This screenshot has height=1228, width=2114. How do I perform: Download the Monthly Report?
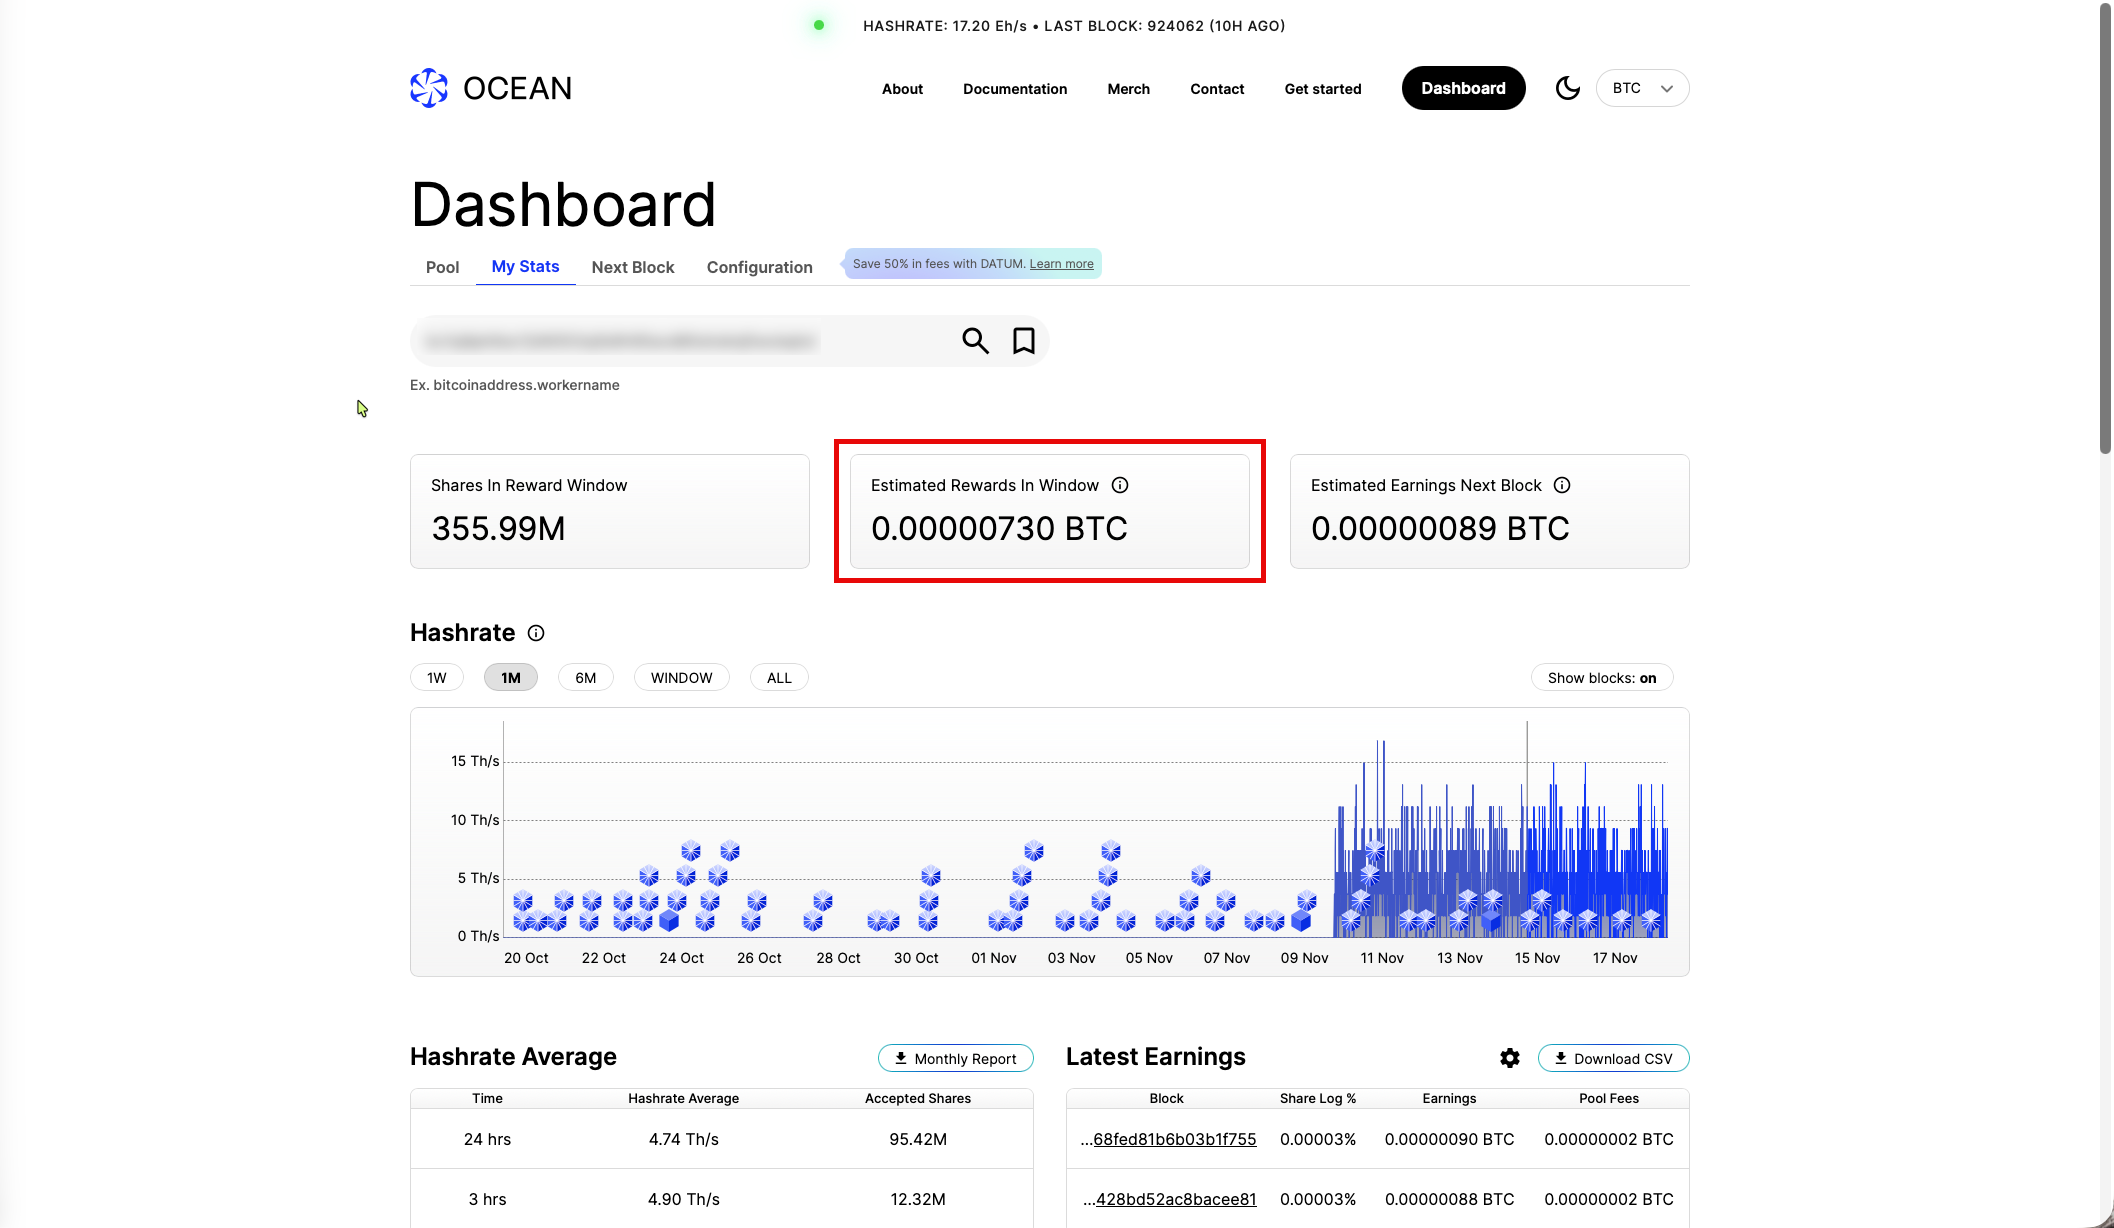coord(955,1058)
